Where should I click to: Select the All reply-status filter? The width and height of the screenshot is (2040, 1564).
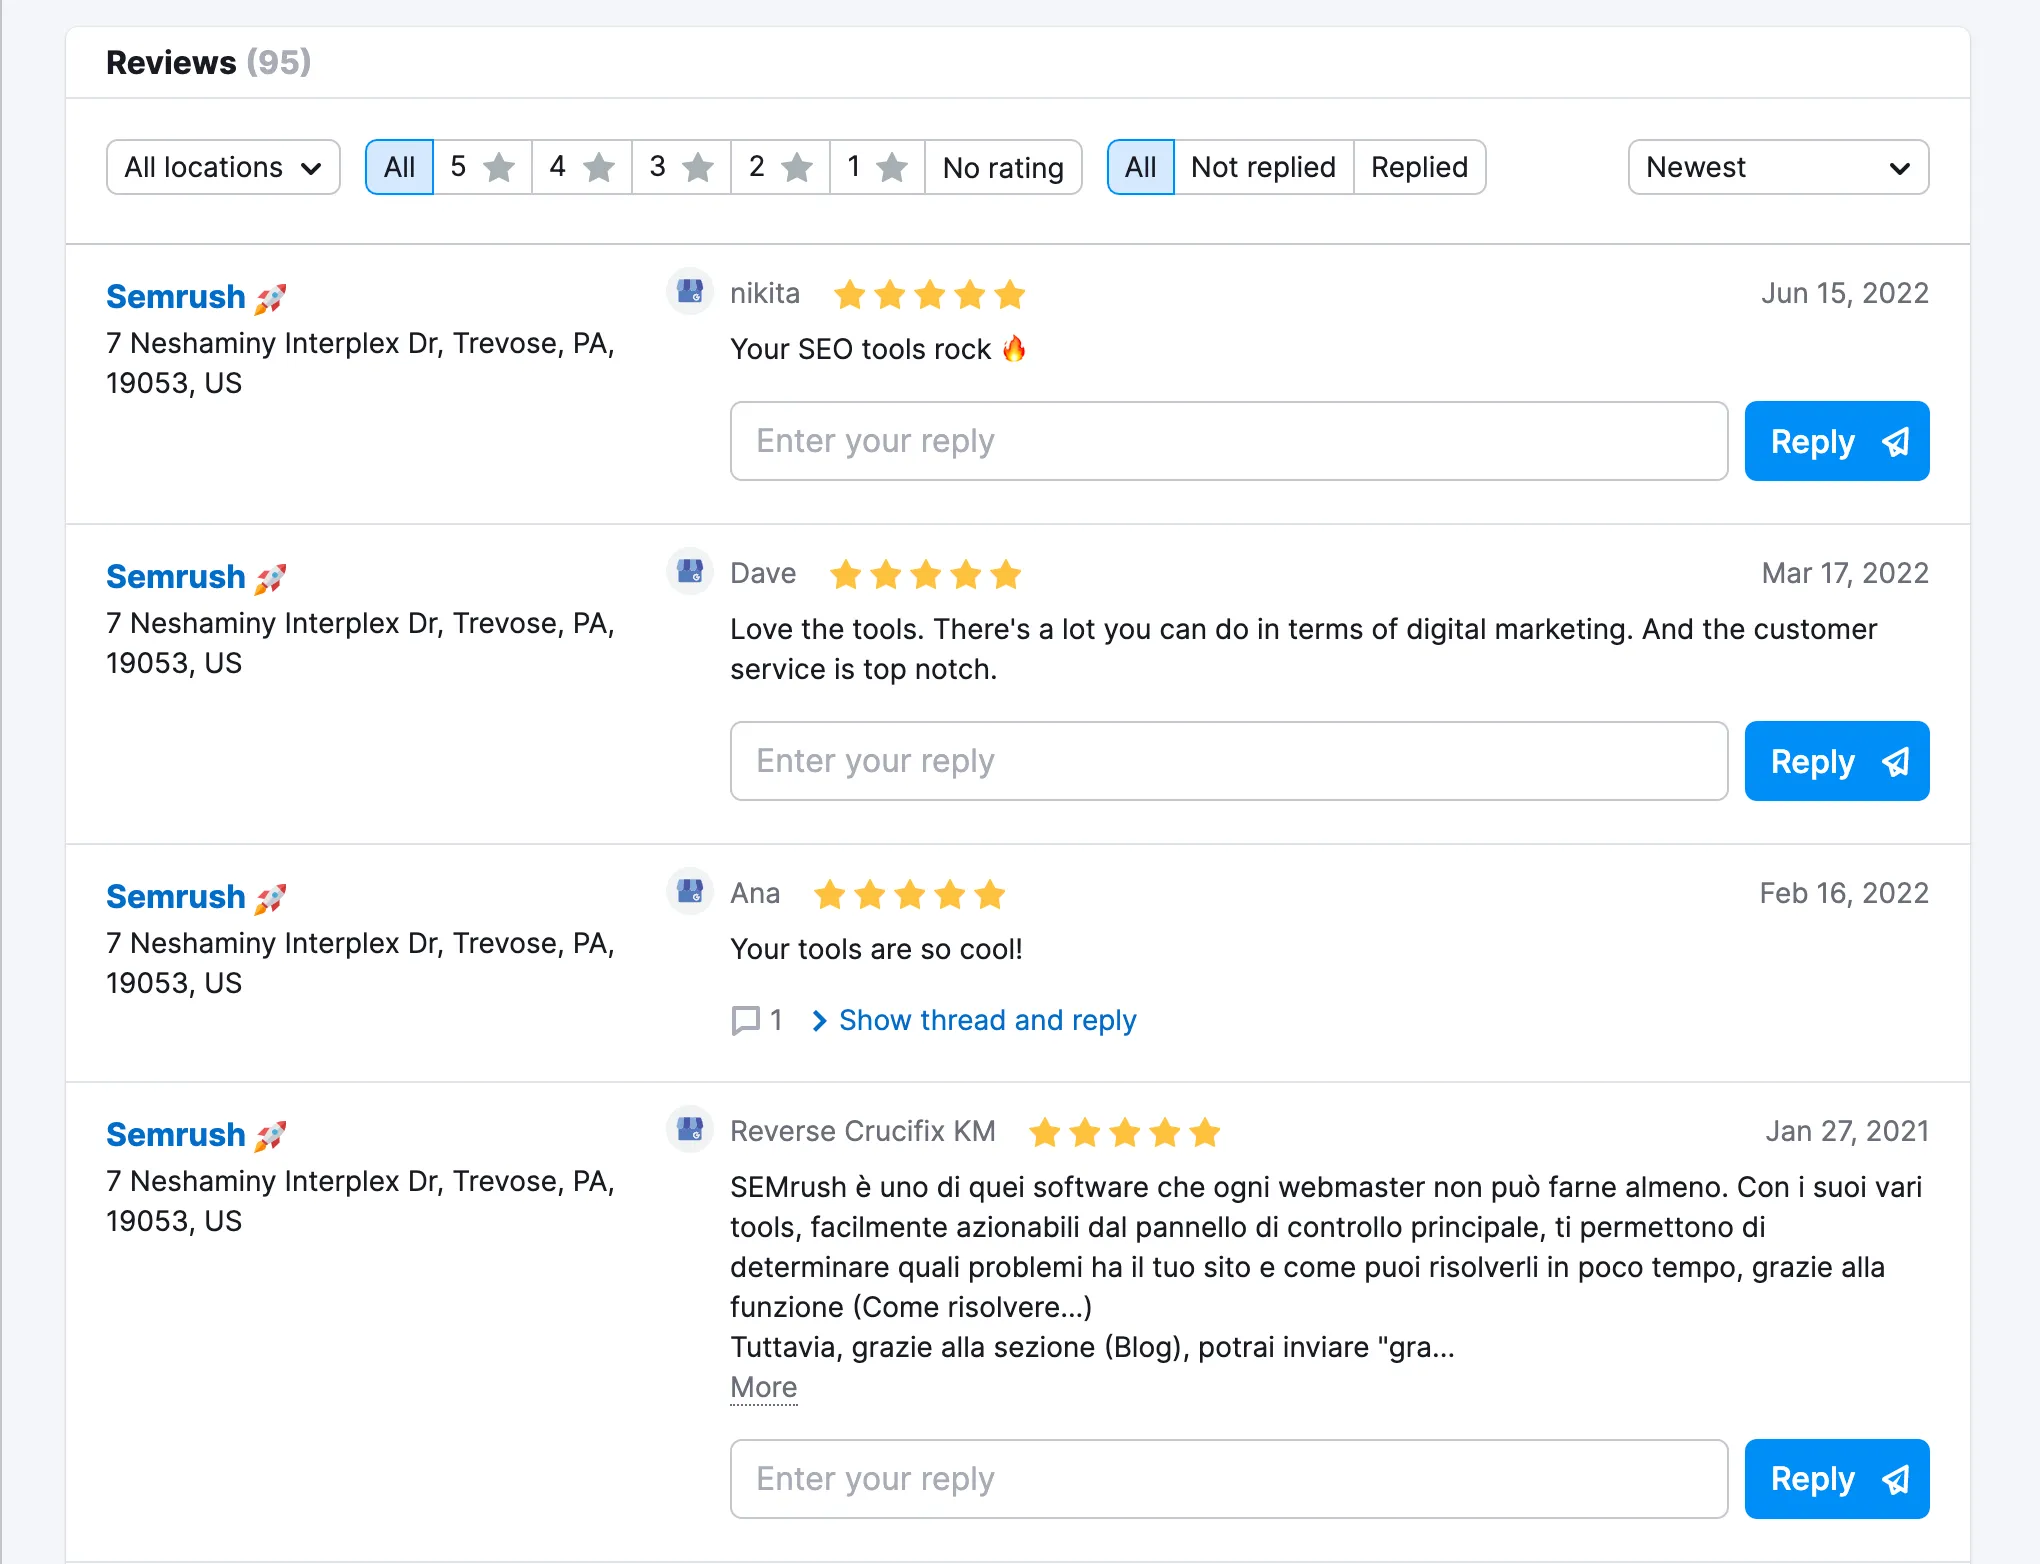(x=1141, y=167)
